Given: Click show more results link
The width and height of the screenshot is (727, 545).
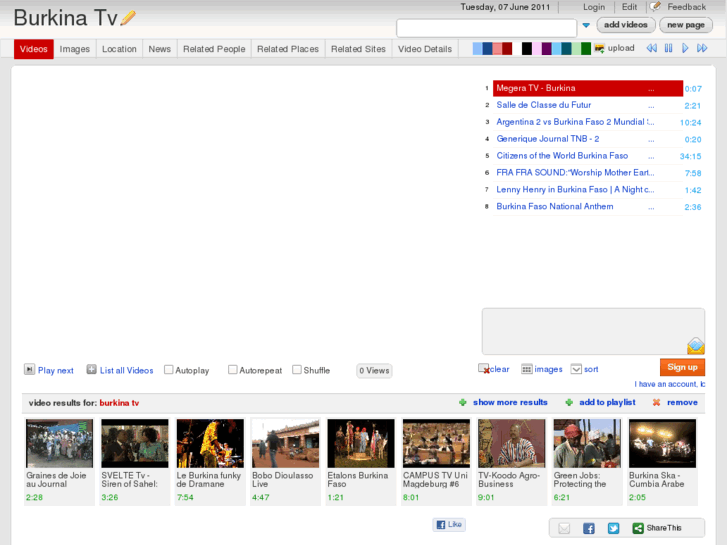Looking at the screenshot, I should (510, 403).
